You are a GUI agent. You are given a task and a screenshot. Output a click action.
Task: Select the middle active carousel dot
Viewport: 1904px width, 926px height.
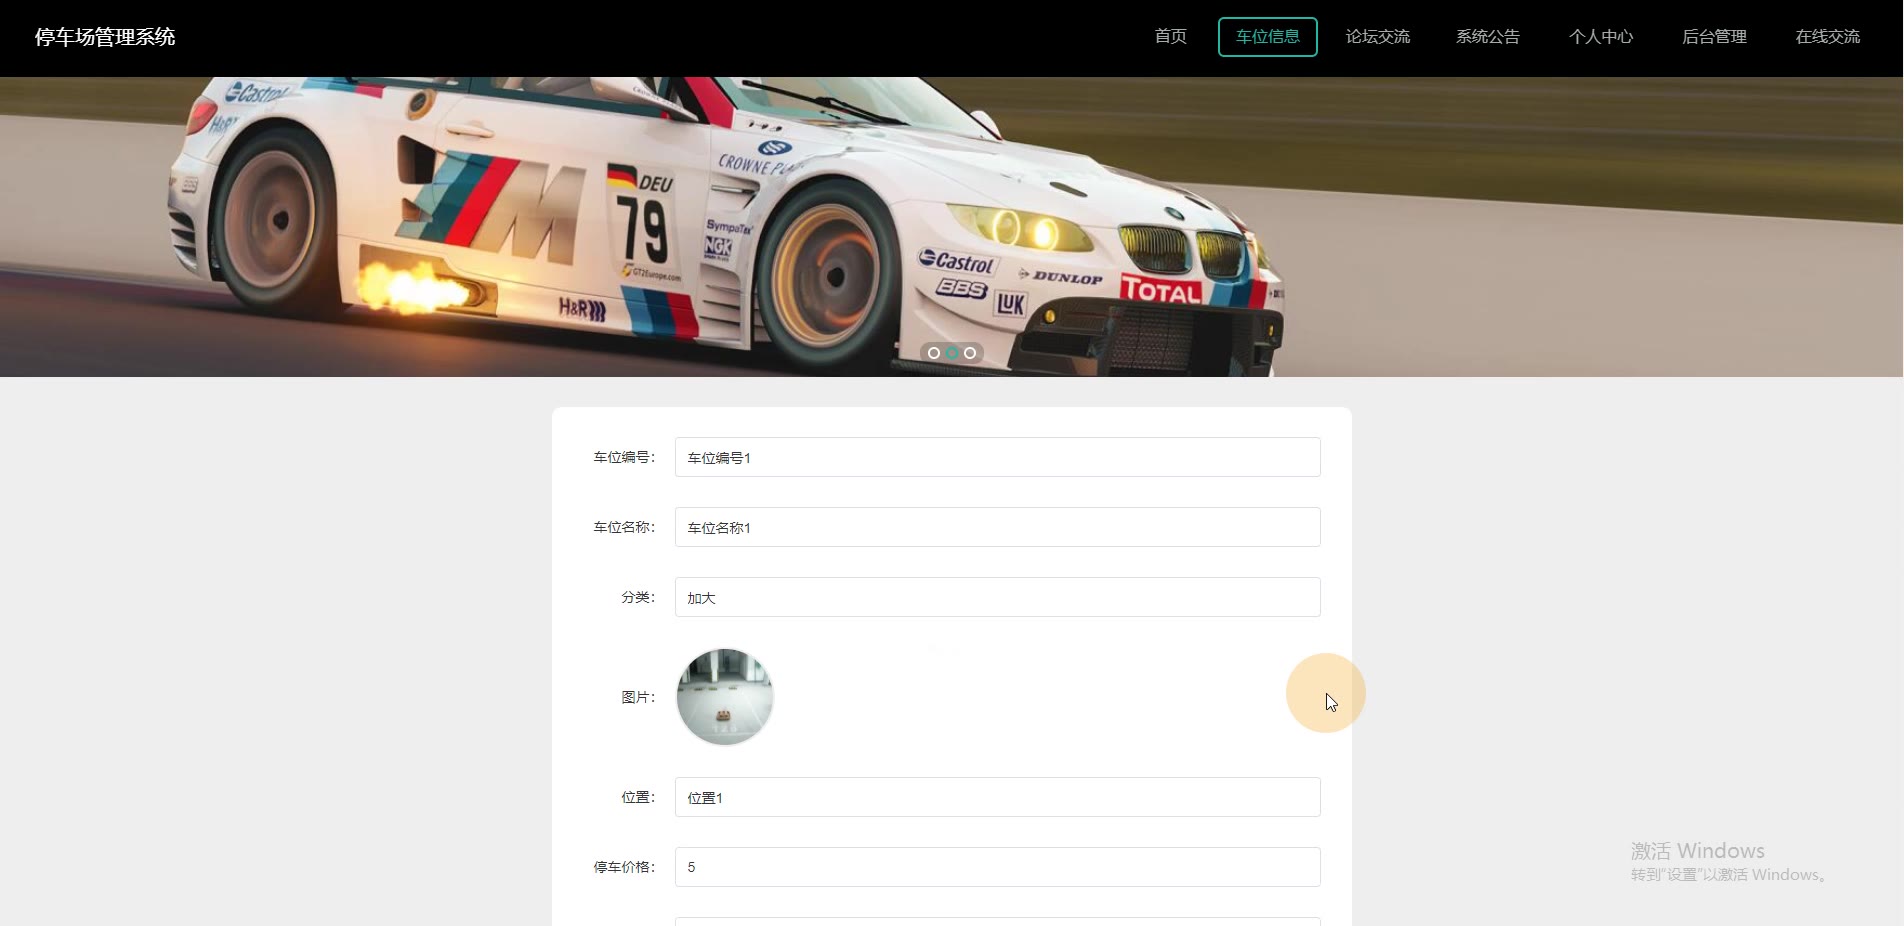click(952, 353)
